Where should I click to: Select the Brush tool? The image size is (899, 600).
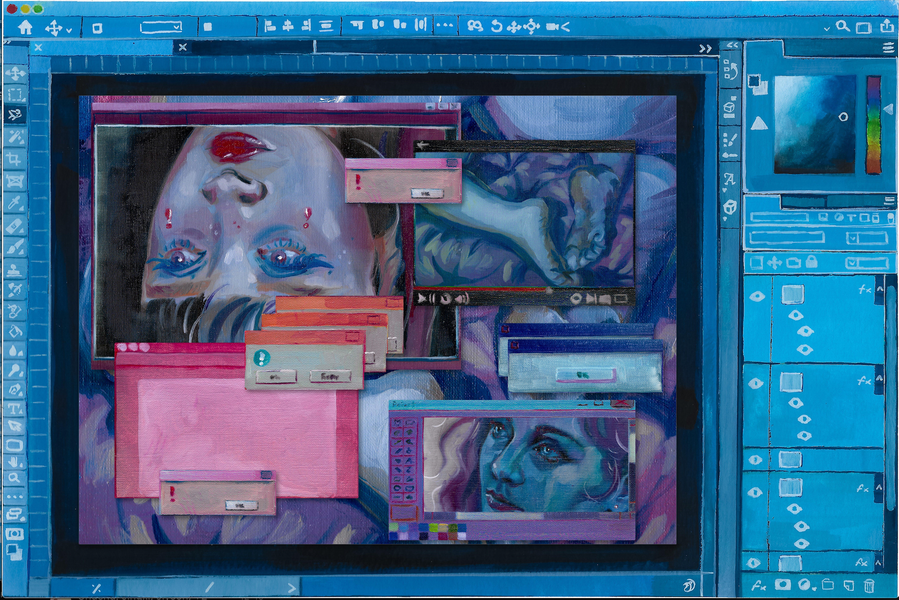point(15,247)
